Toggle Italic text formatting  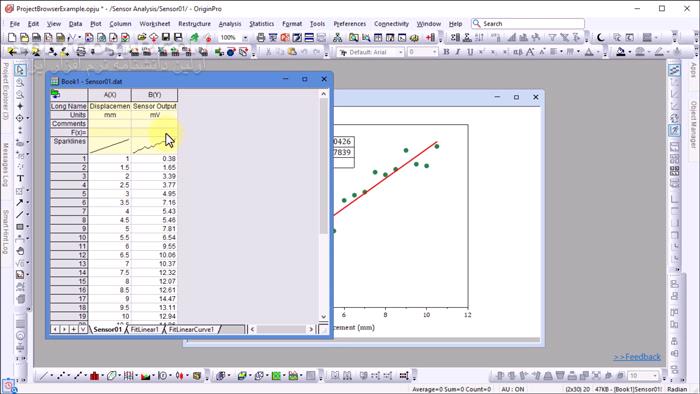[458, 52]
